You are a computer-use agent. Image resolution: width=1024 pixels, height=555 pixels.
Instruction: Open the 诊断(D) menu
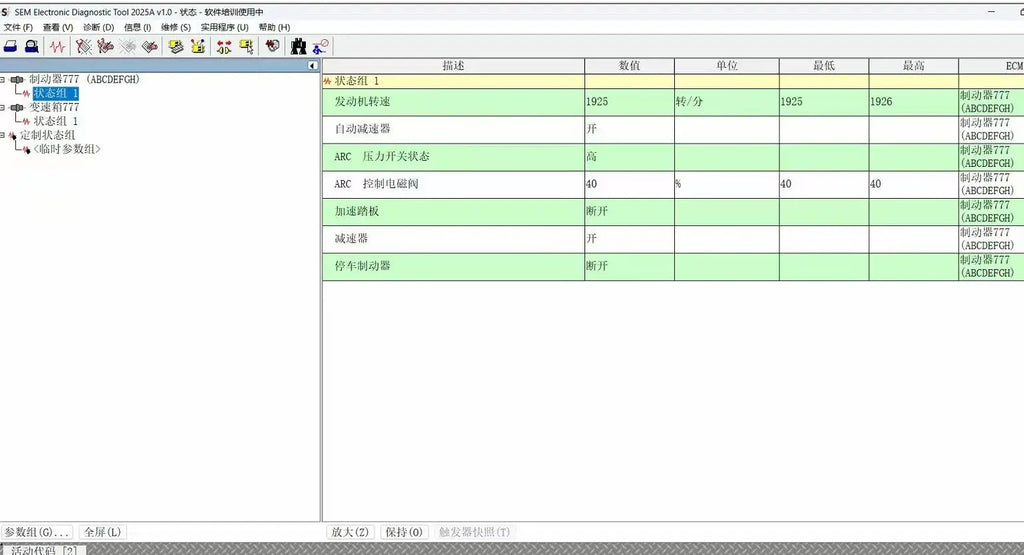pyautogui.click(x=99, y=27)
